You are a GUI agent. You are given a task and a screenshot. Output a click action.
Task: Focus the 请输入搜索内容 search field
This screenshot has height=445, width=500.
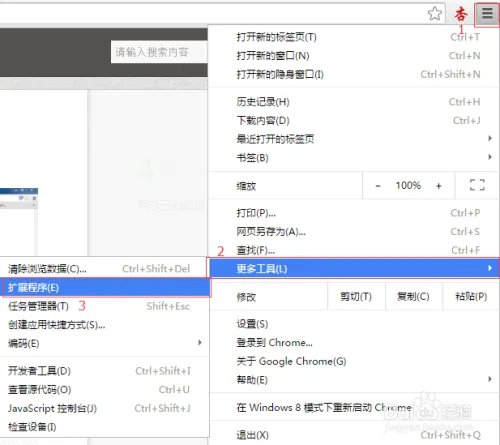159,52
